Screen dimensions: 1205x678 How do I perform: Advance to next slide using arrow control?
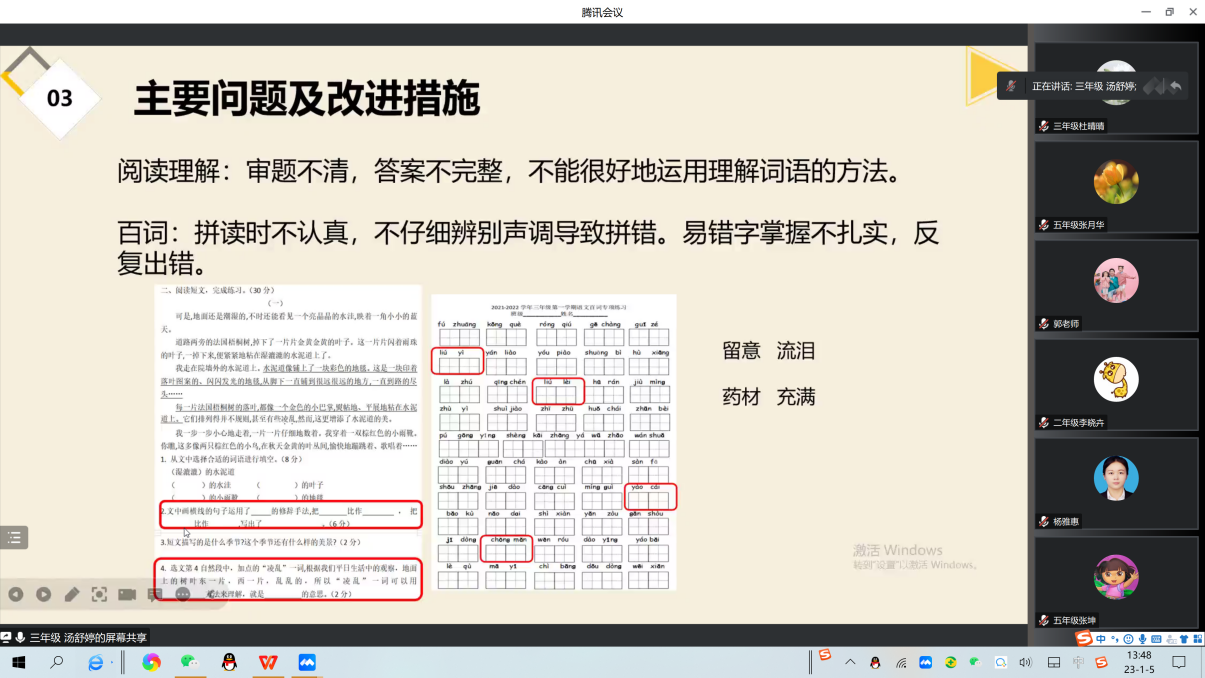point(43,594)
